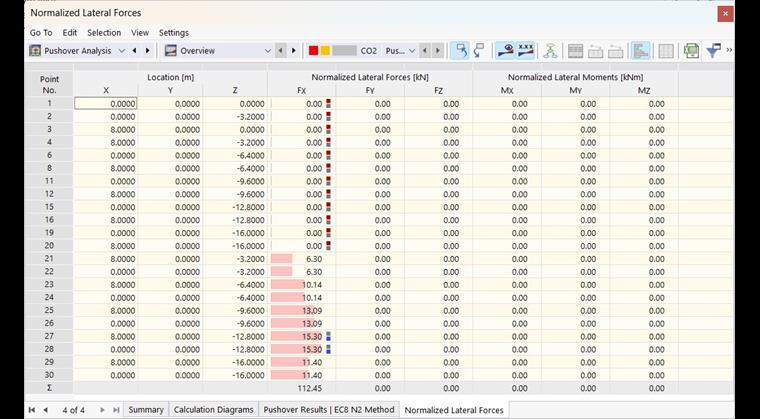
Task: Switch to the Calculation Diagrams tab
Action: point(214,410)
